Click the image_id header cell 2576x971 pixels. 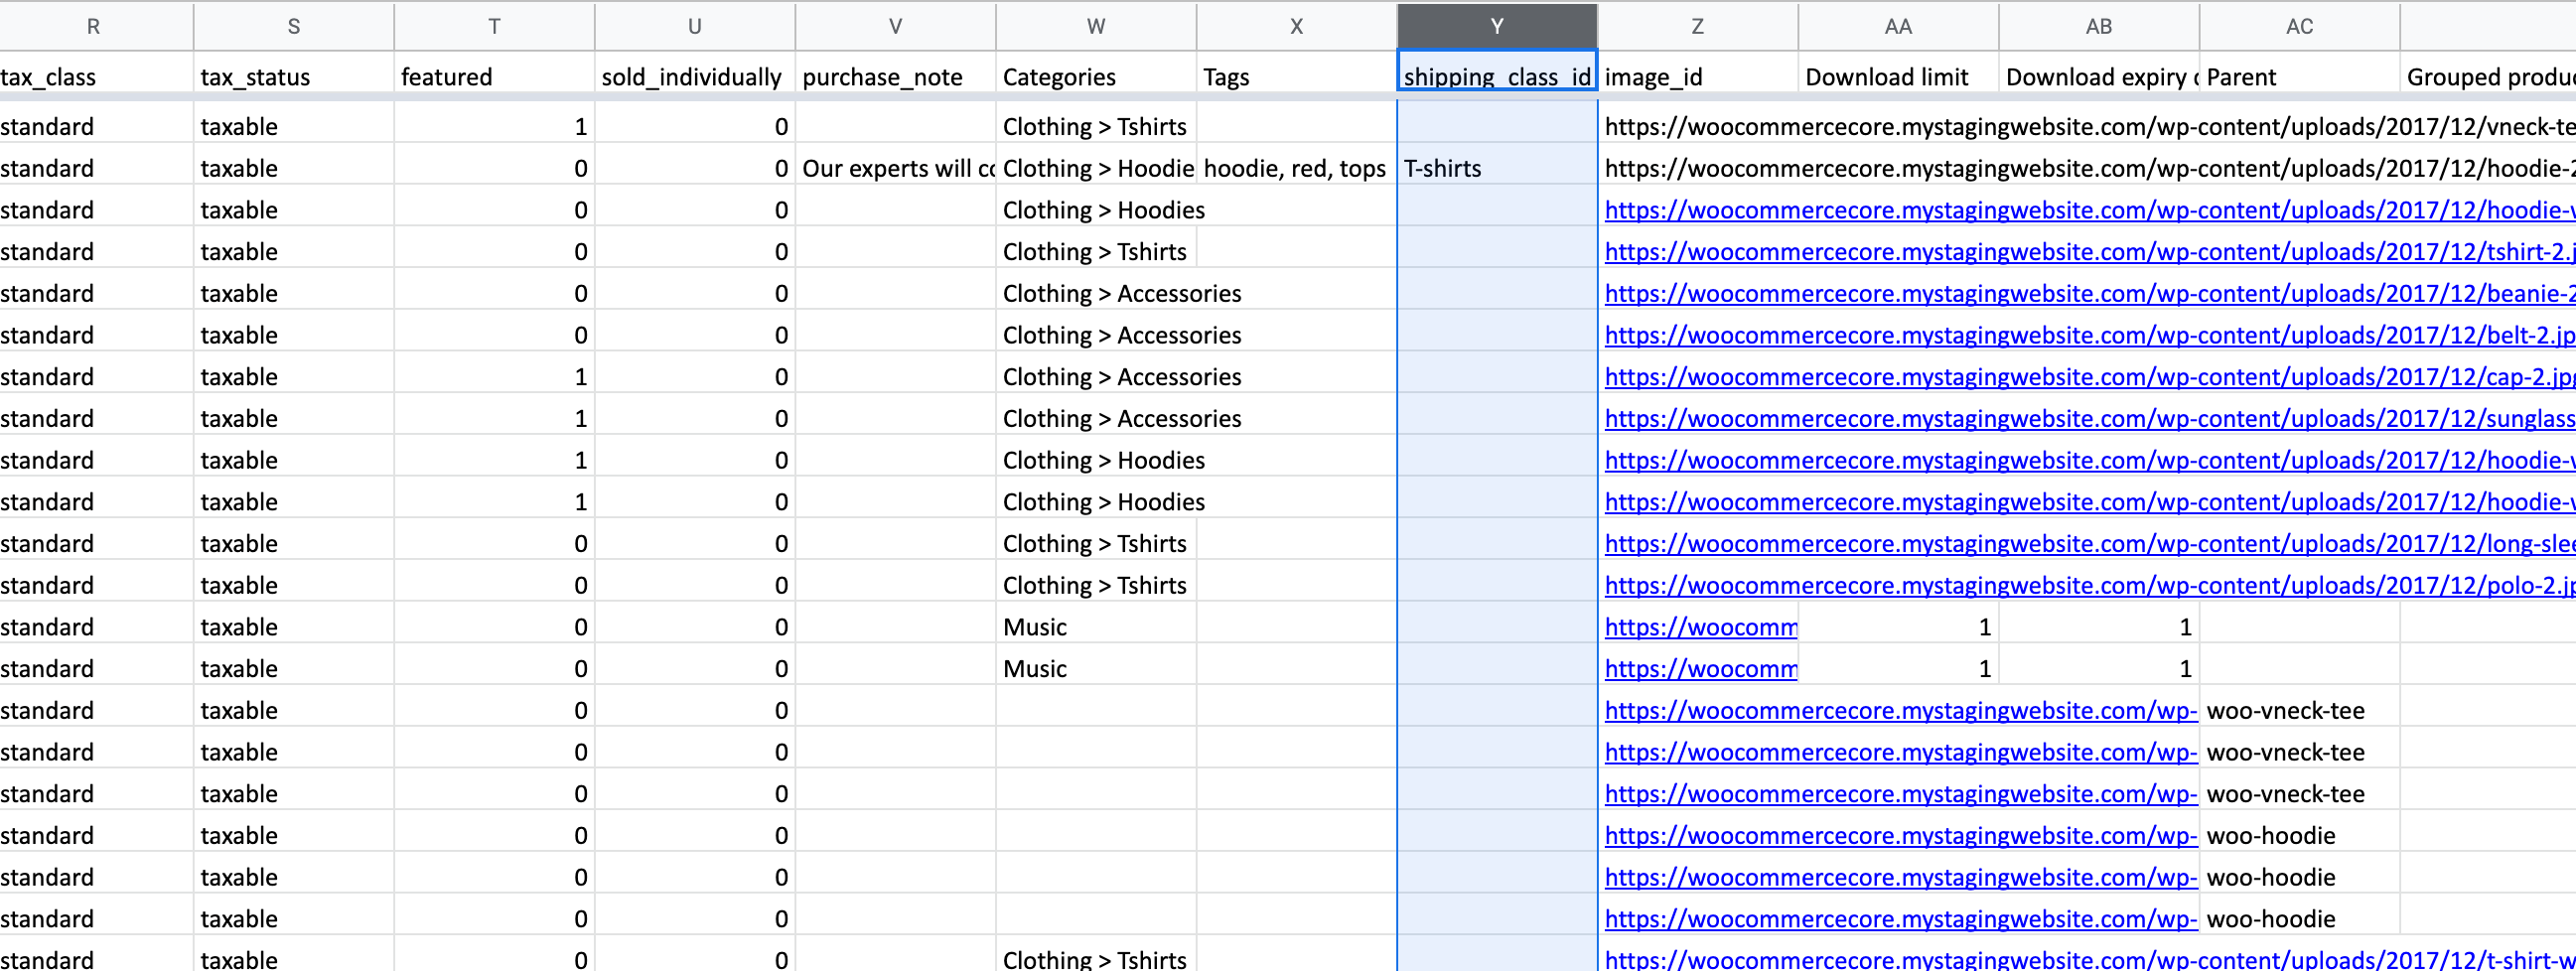coord(1696,77)
